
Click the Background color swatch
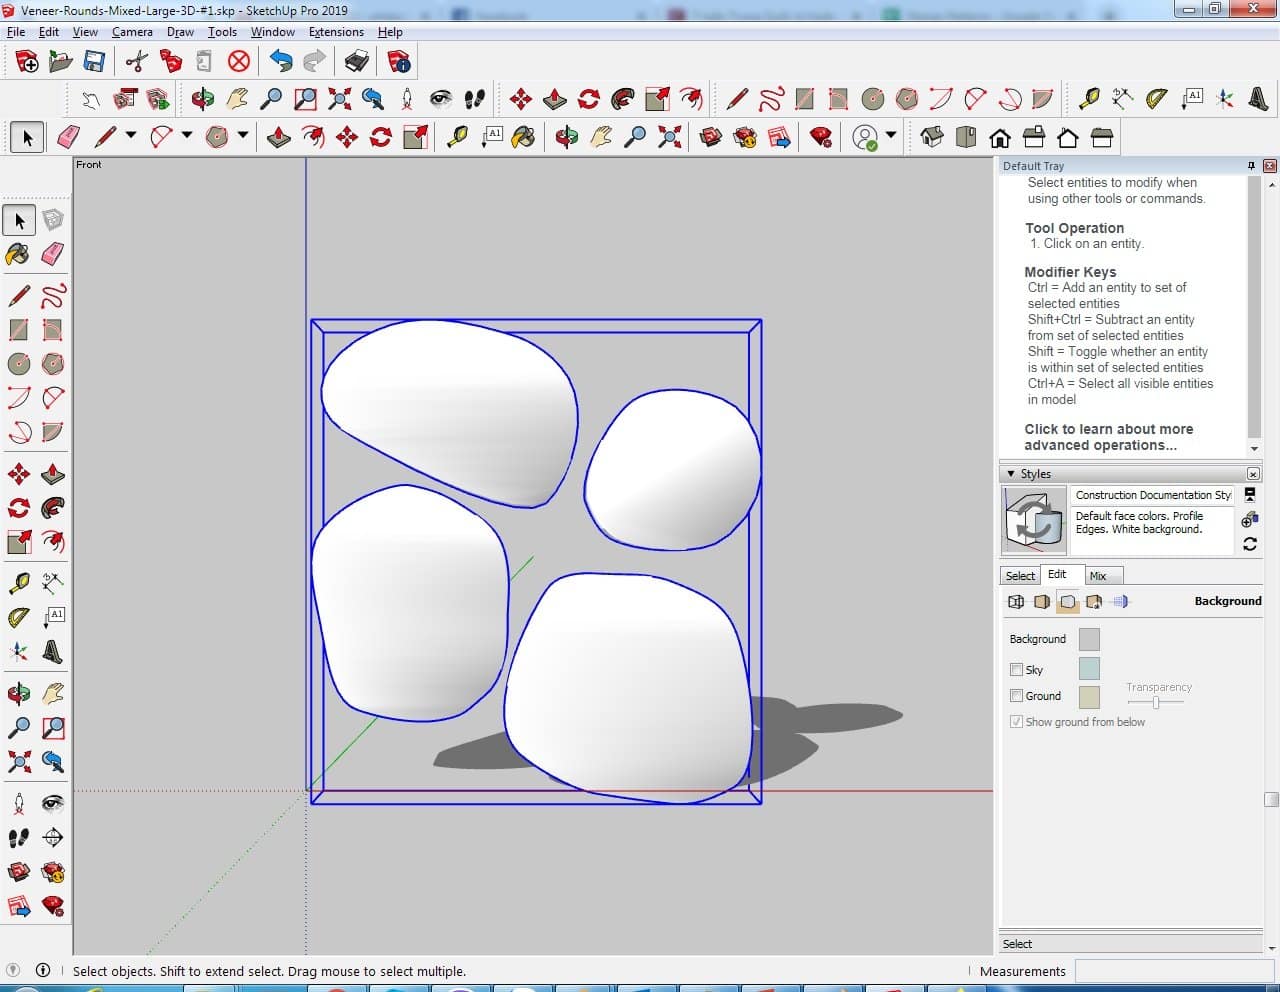click(1089, 640)
